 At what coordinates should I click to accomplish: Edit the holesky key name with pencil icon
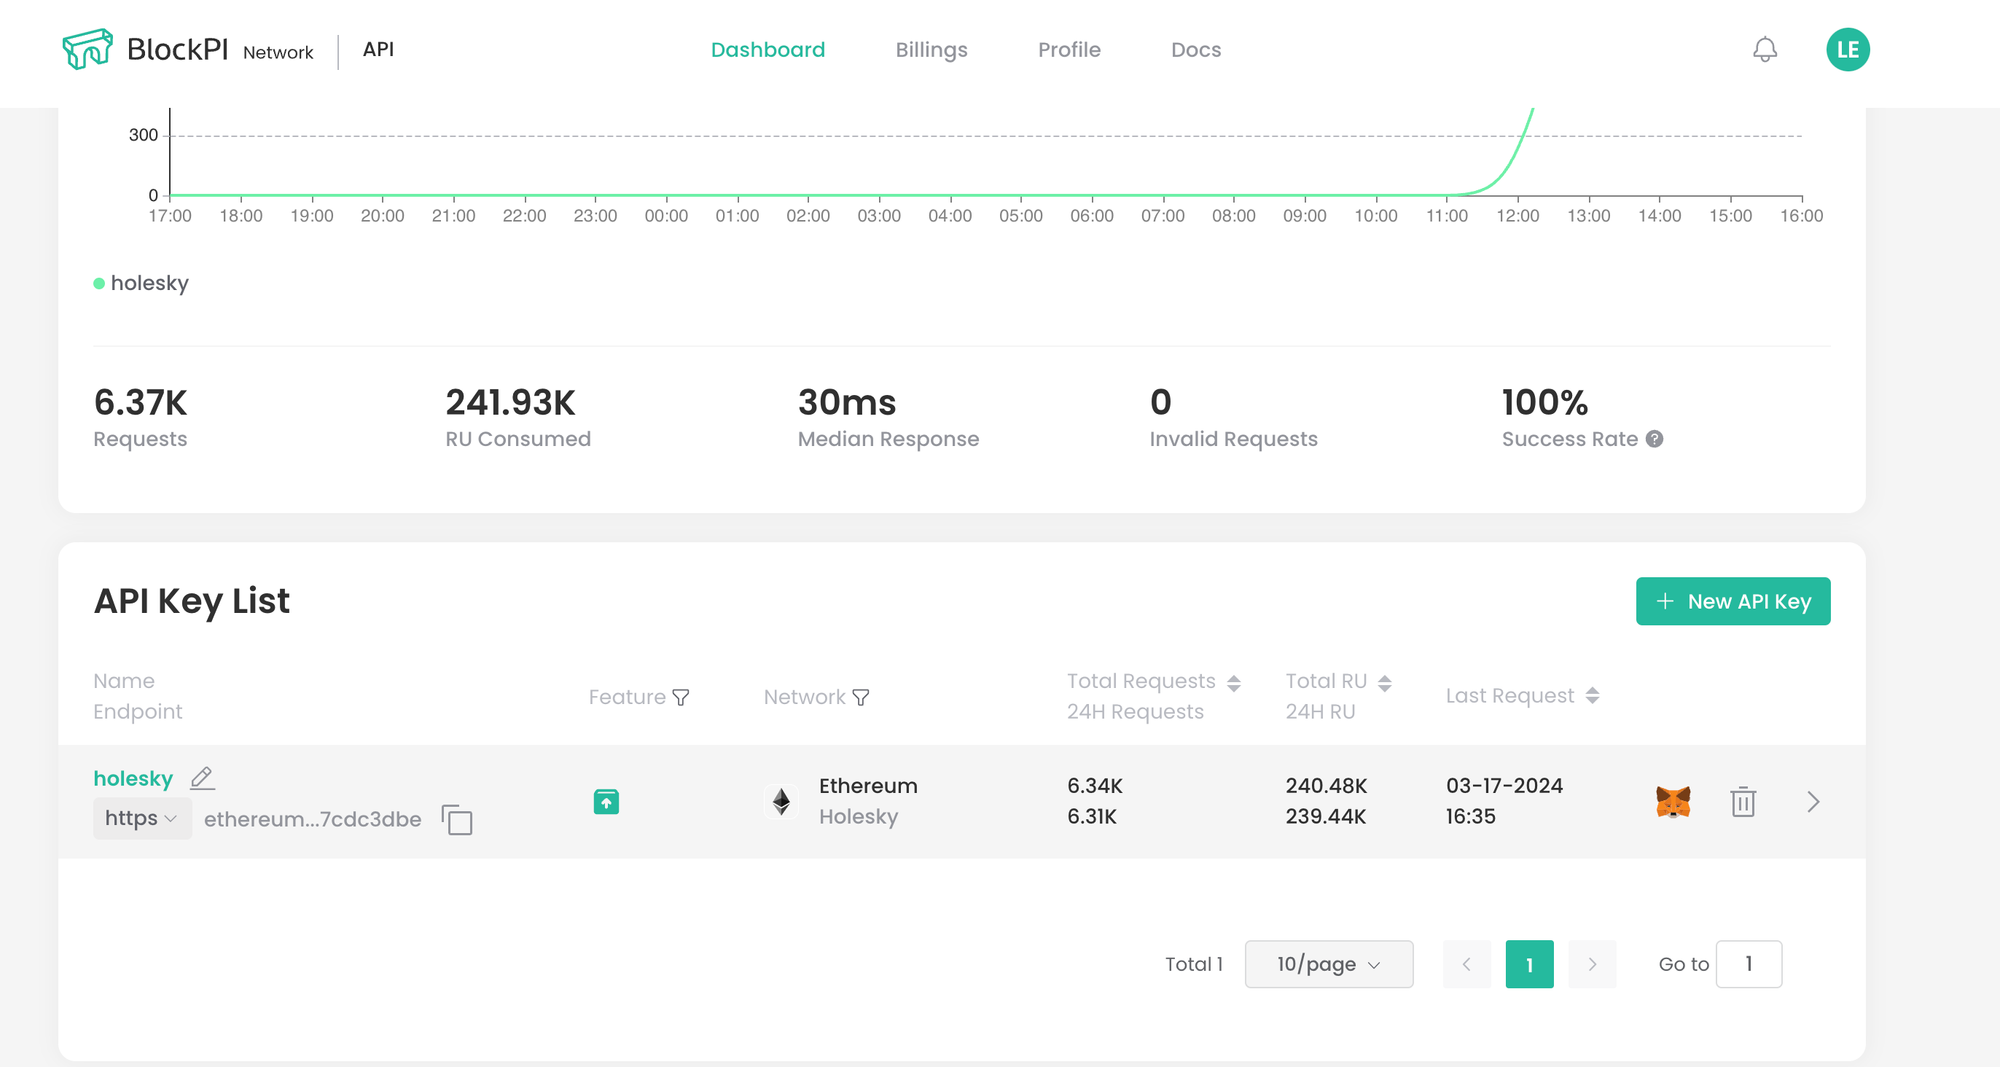coord(202,778)
